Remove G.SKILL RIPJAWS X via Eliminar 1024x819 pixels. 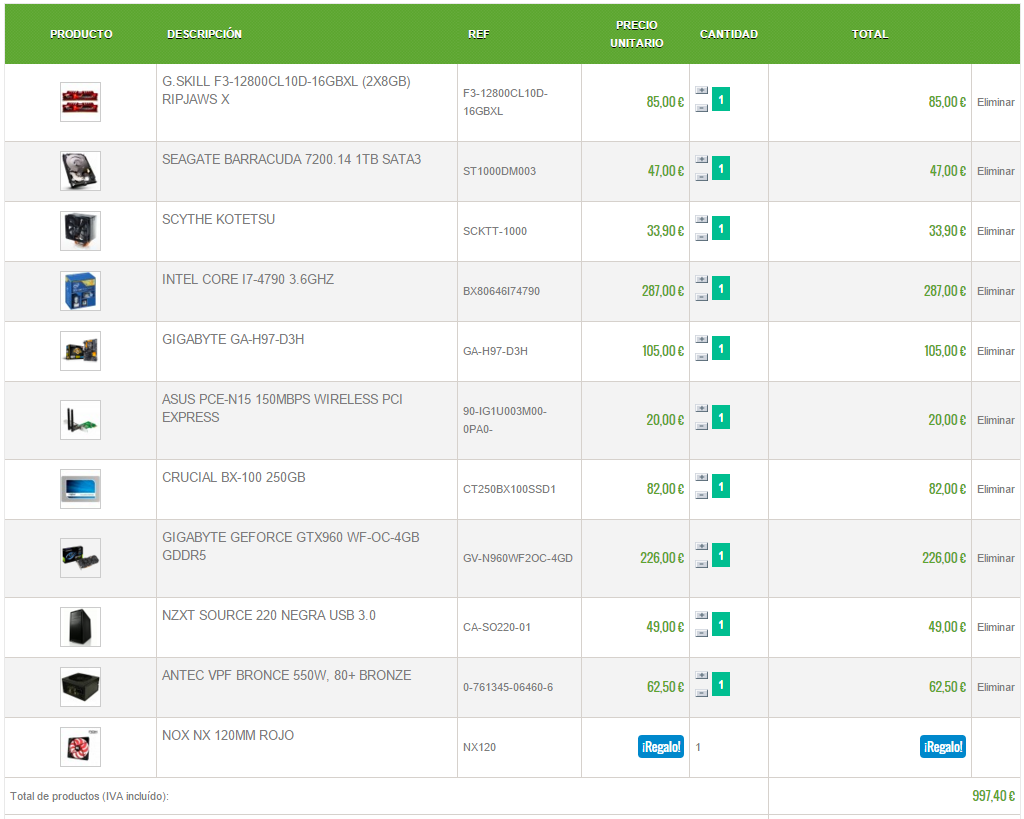coord(995,102)
